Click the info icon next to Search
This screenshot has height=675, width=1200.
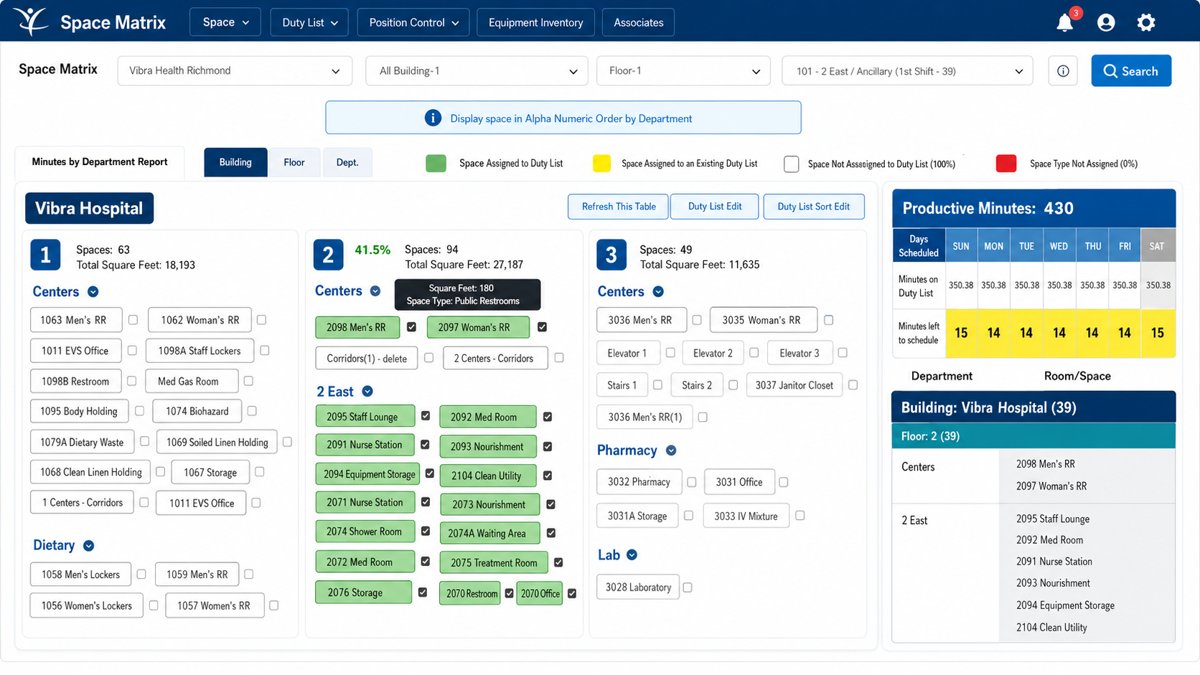pyautogui.click(x=1063, y=71)
